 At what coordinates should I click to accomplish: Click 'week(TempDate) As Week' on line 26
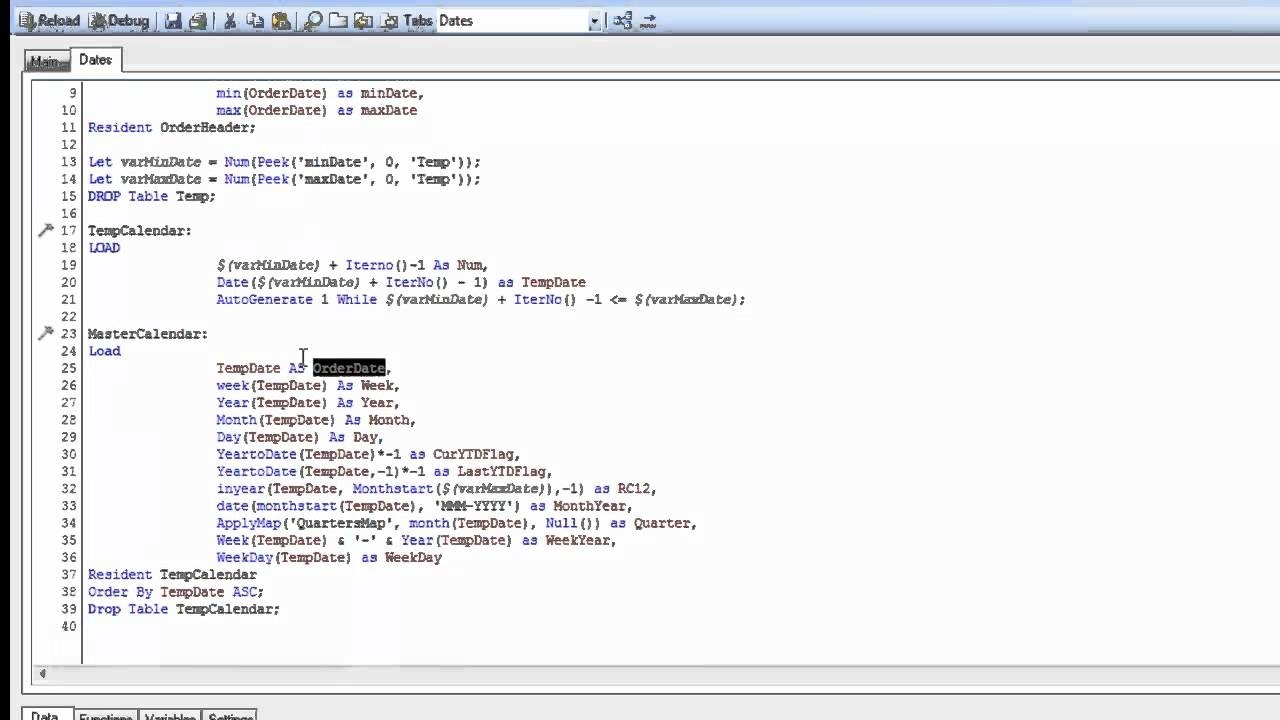coord(308,386)
